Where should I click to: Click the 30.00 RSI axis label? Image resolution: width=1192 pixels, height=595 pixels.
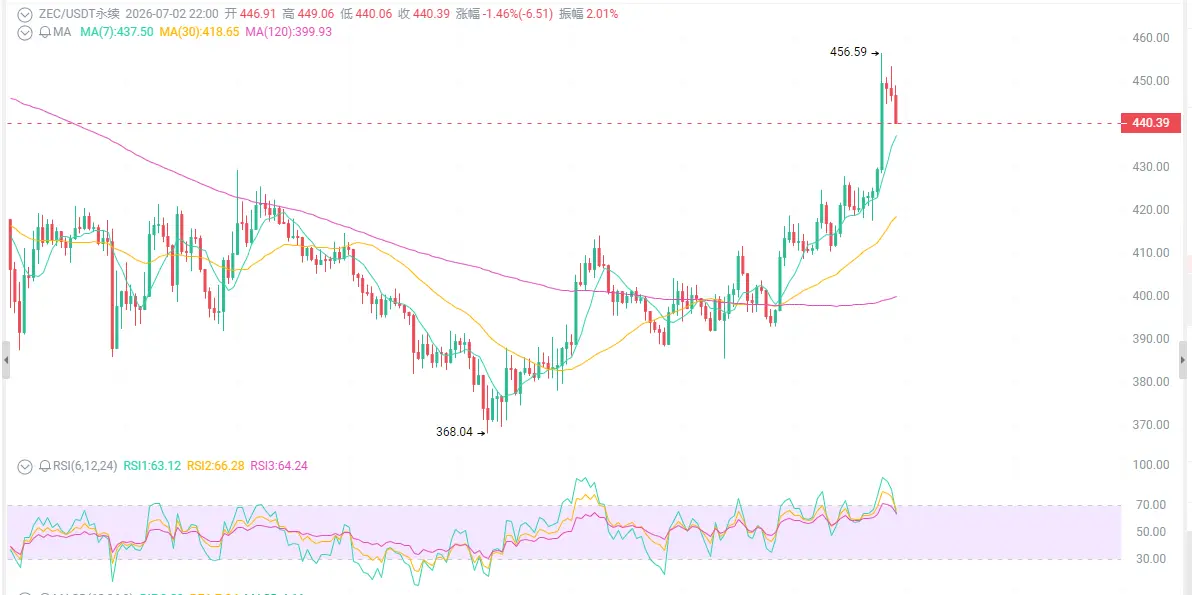point(1152,559)
